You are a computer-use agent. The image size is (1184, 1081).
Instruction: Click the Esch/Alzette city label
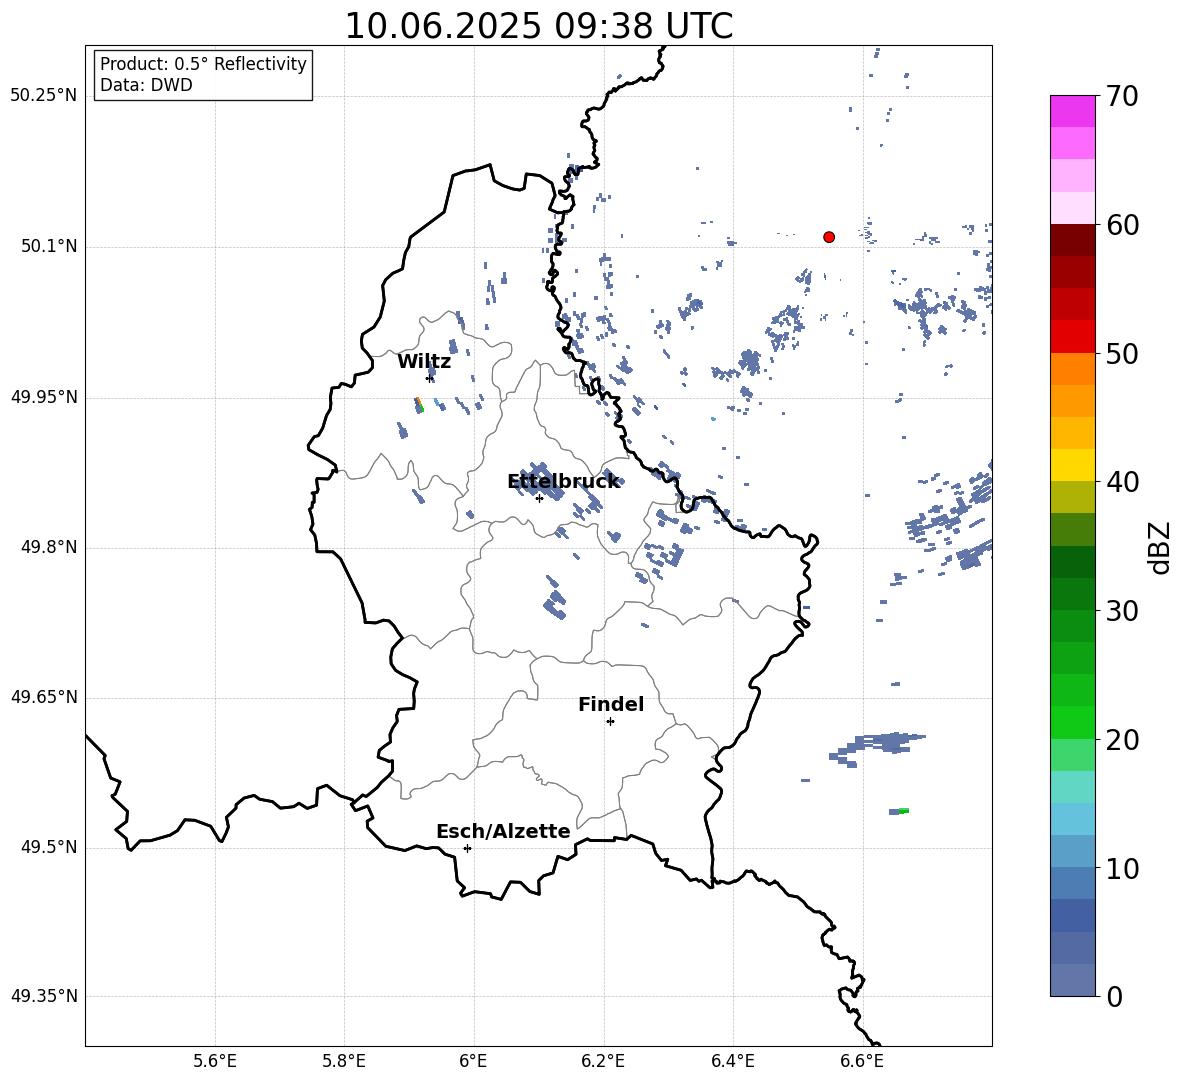503,831
